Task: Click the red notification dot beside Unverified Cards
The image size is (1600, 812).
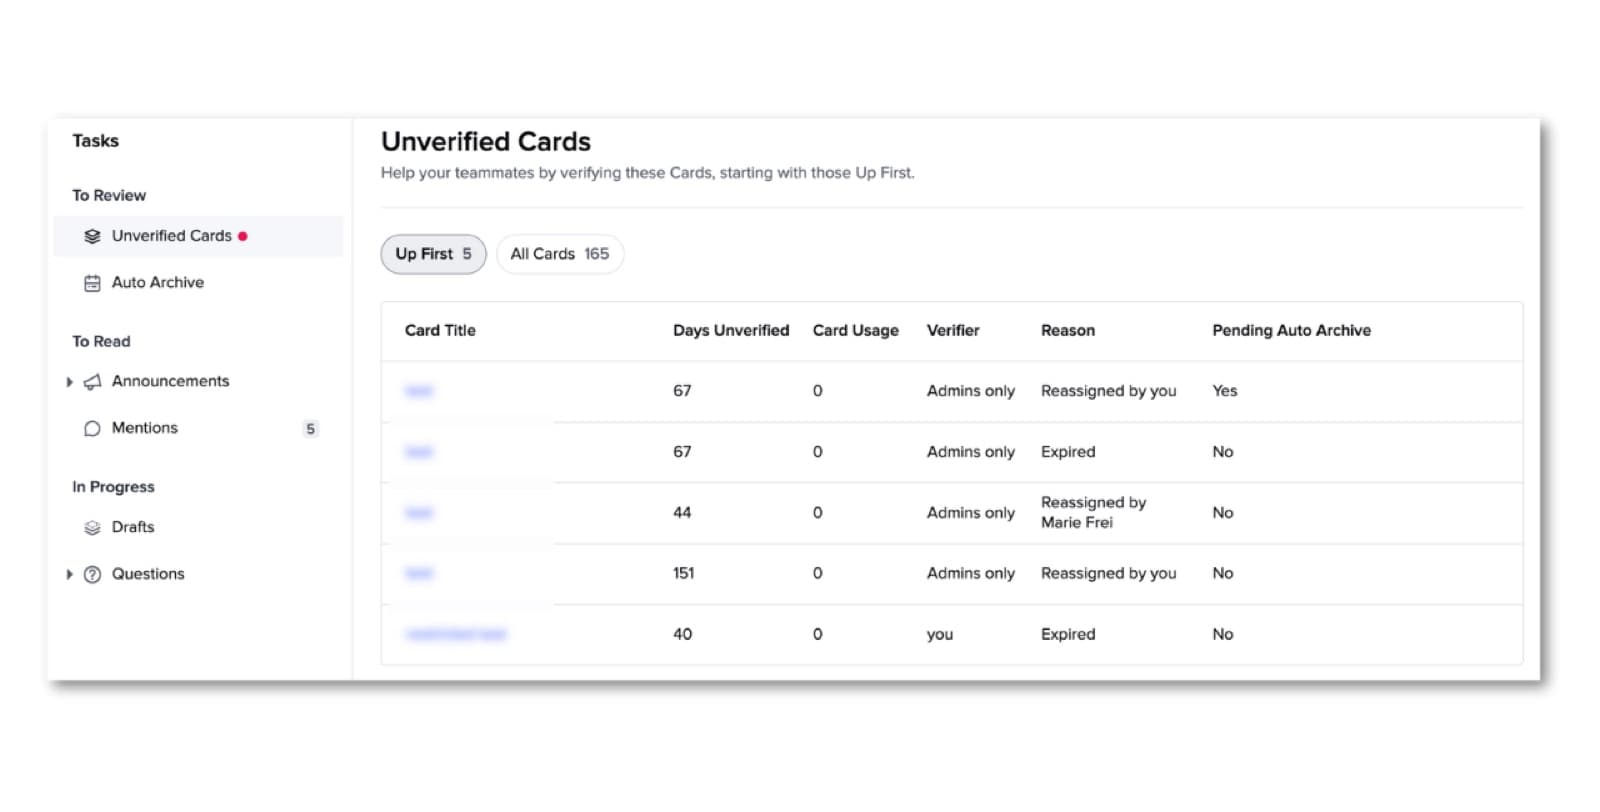Action: tap(243, 236)
